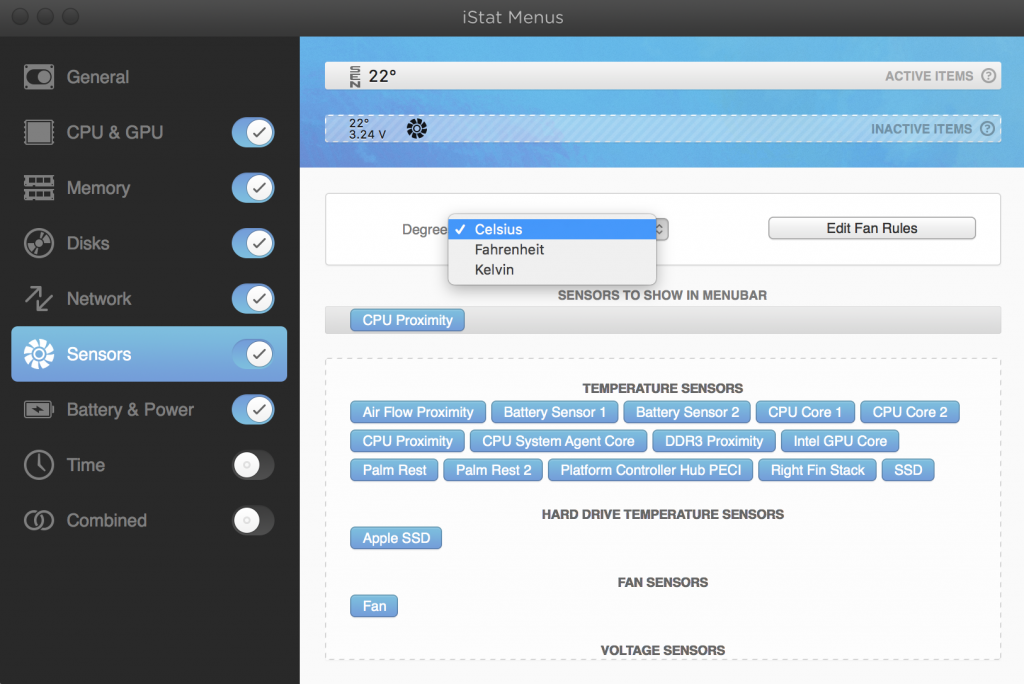Disable the Sensors toggle
1024x684 pixels.
[x=252, y=354]
